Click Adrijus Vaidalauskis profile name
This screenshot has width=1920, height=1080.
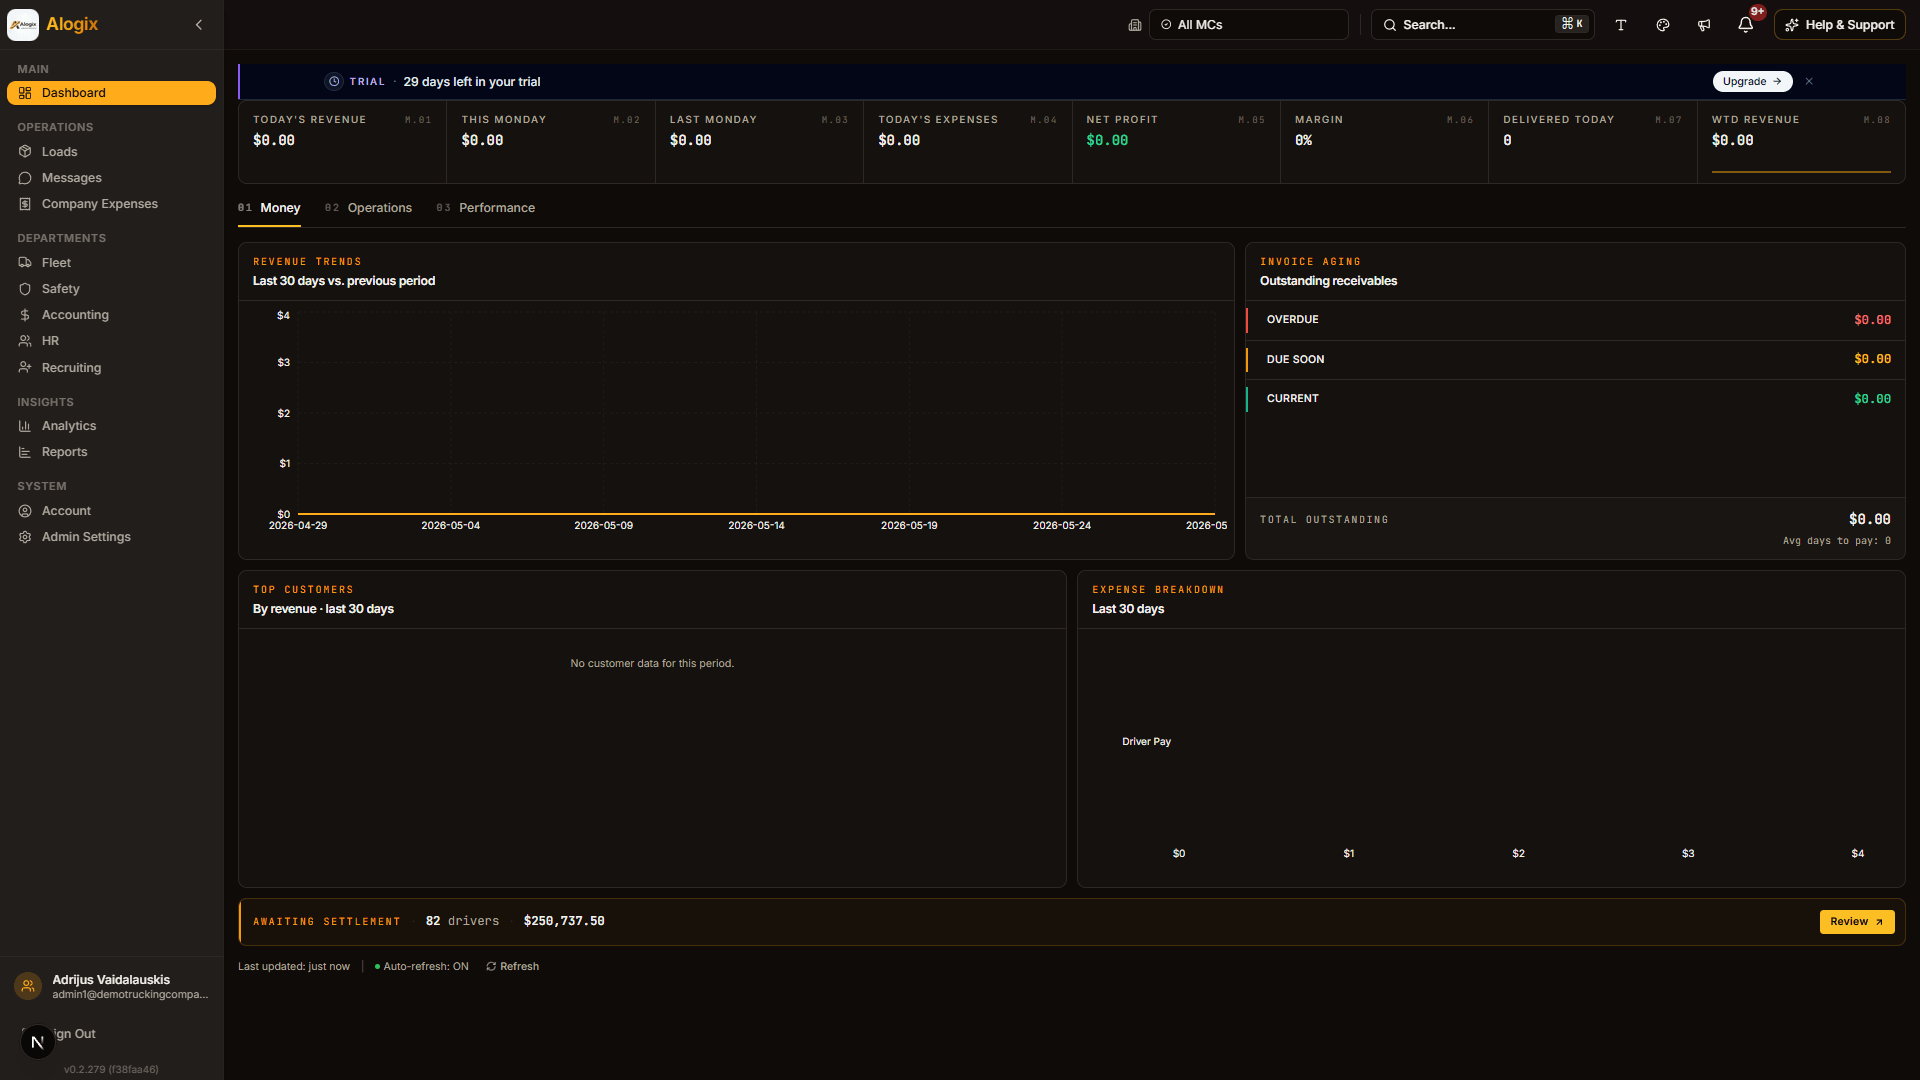[x=111, y=980]
